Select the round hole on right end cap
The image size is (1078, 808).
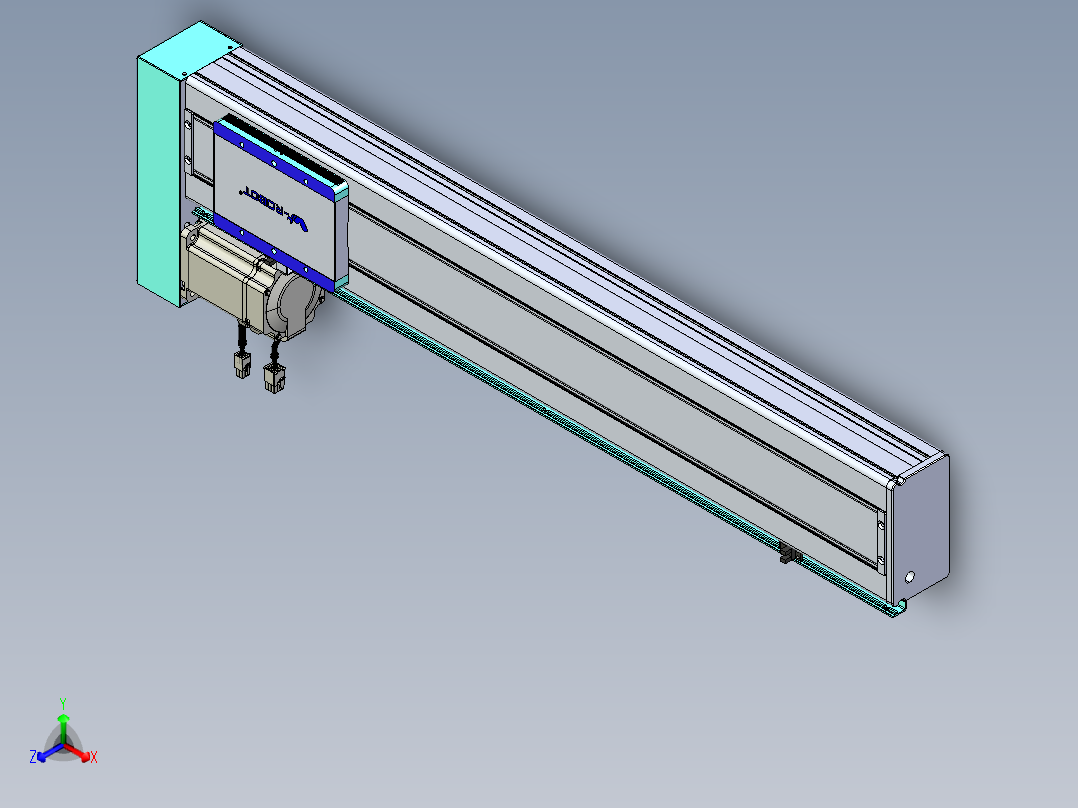(x=910, y=577)
